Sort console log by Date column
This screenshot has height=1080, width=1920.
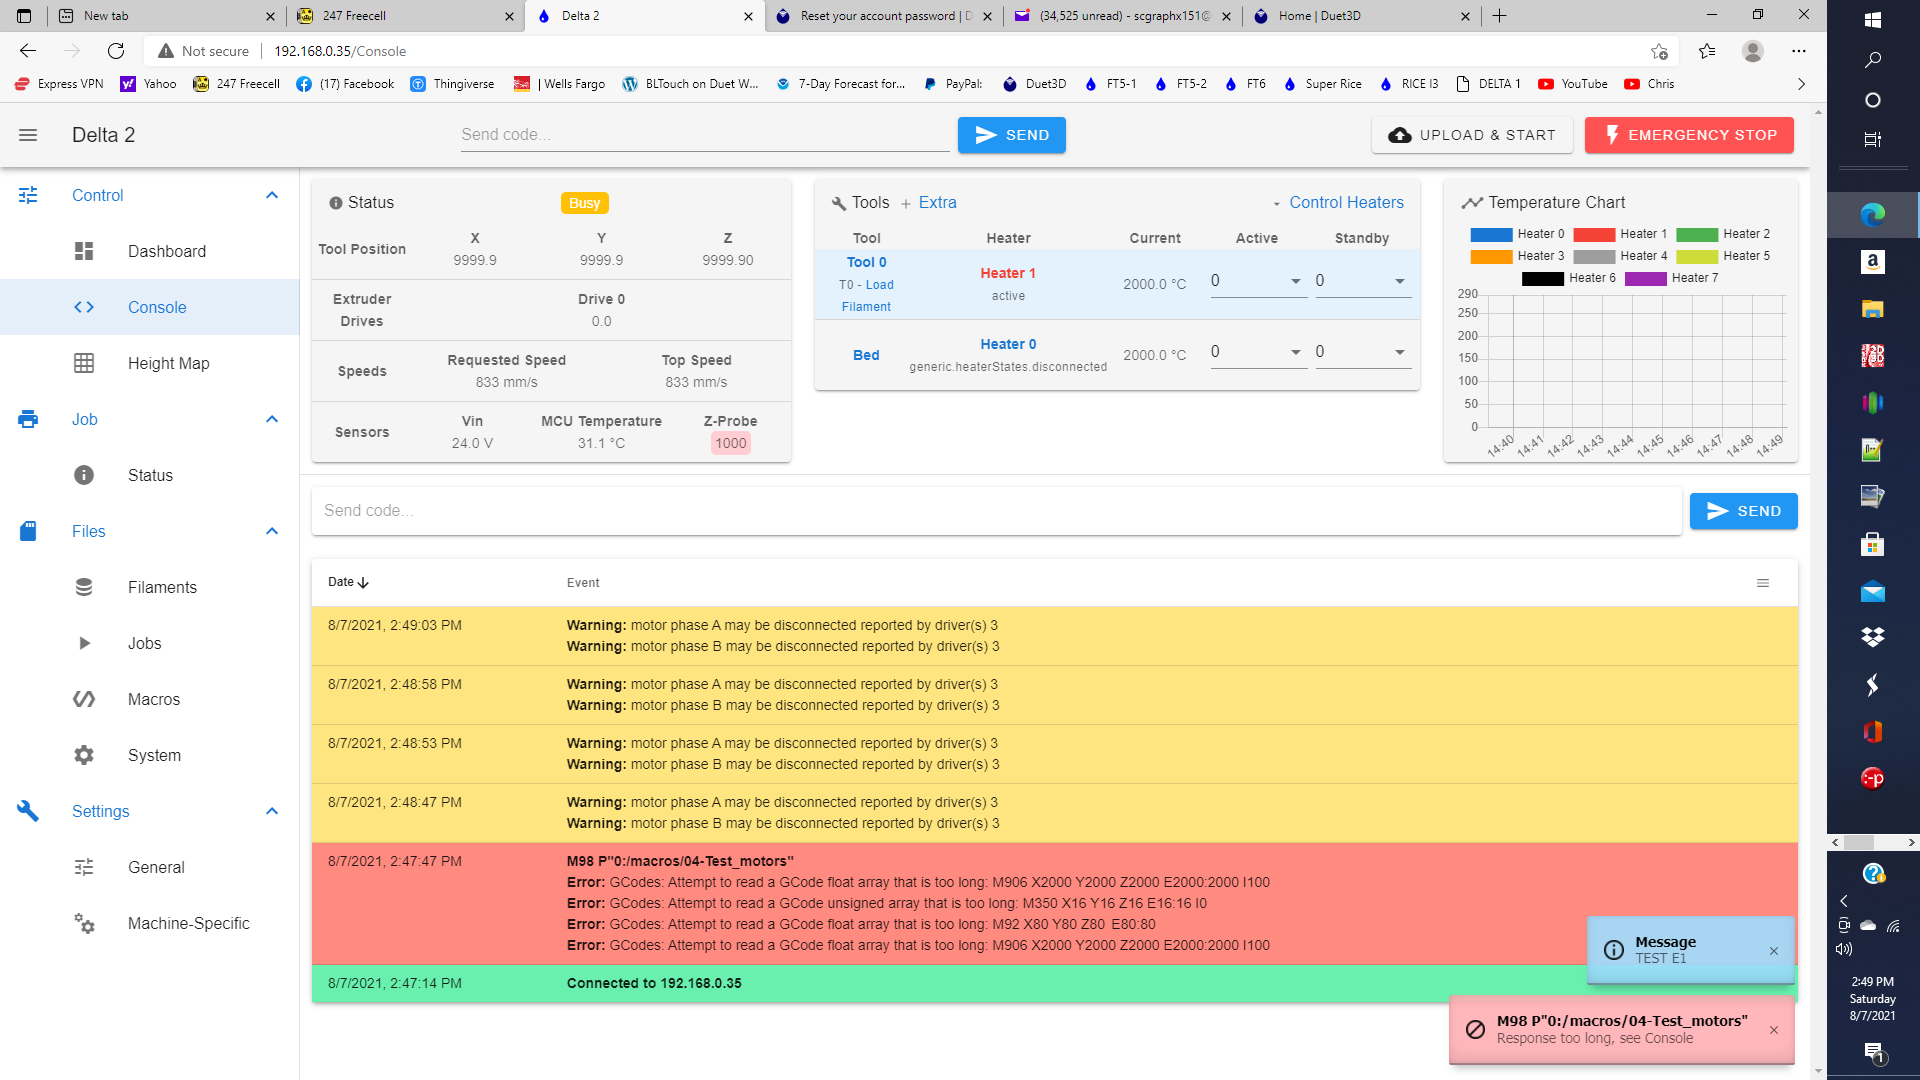(x=348, y=582)
